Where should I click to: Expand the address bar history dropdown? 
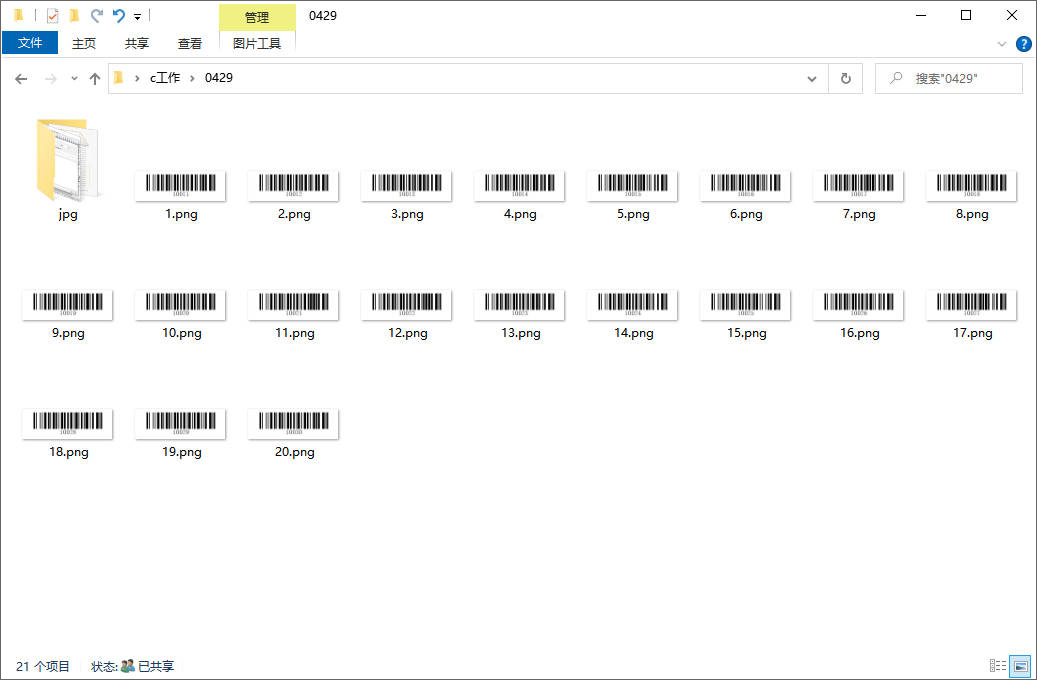coord(811,79)
